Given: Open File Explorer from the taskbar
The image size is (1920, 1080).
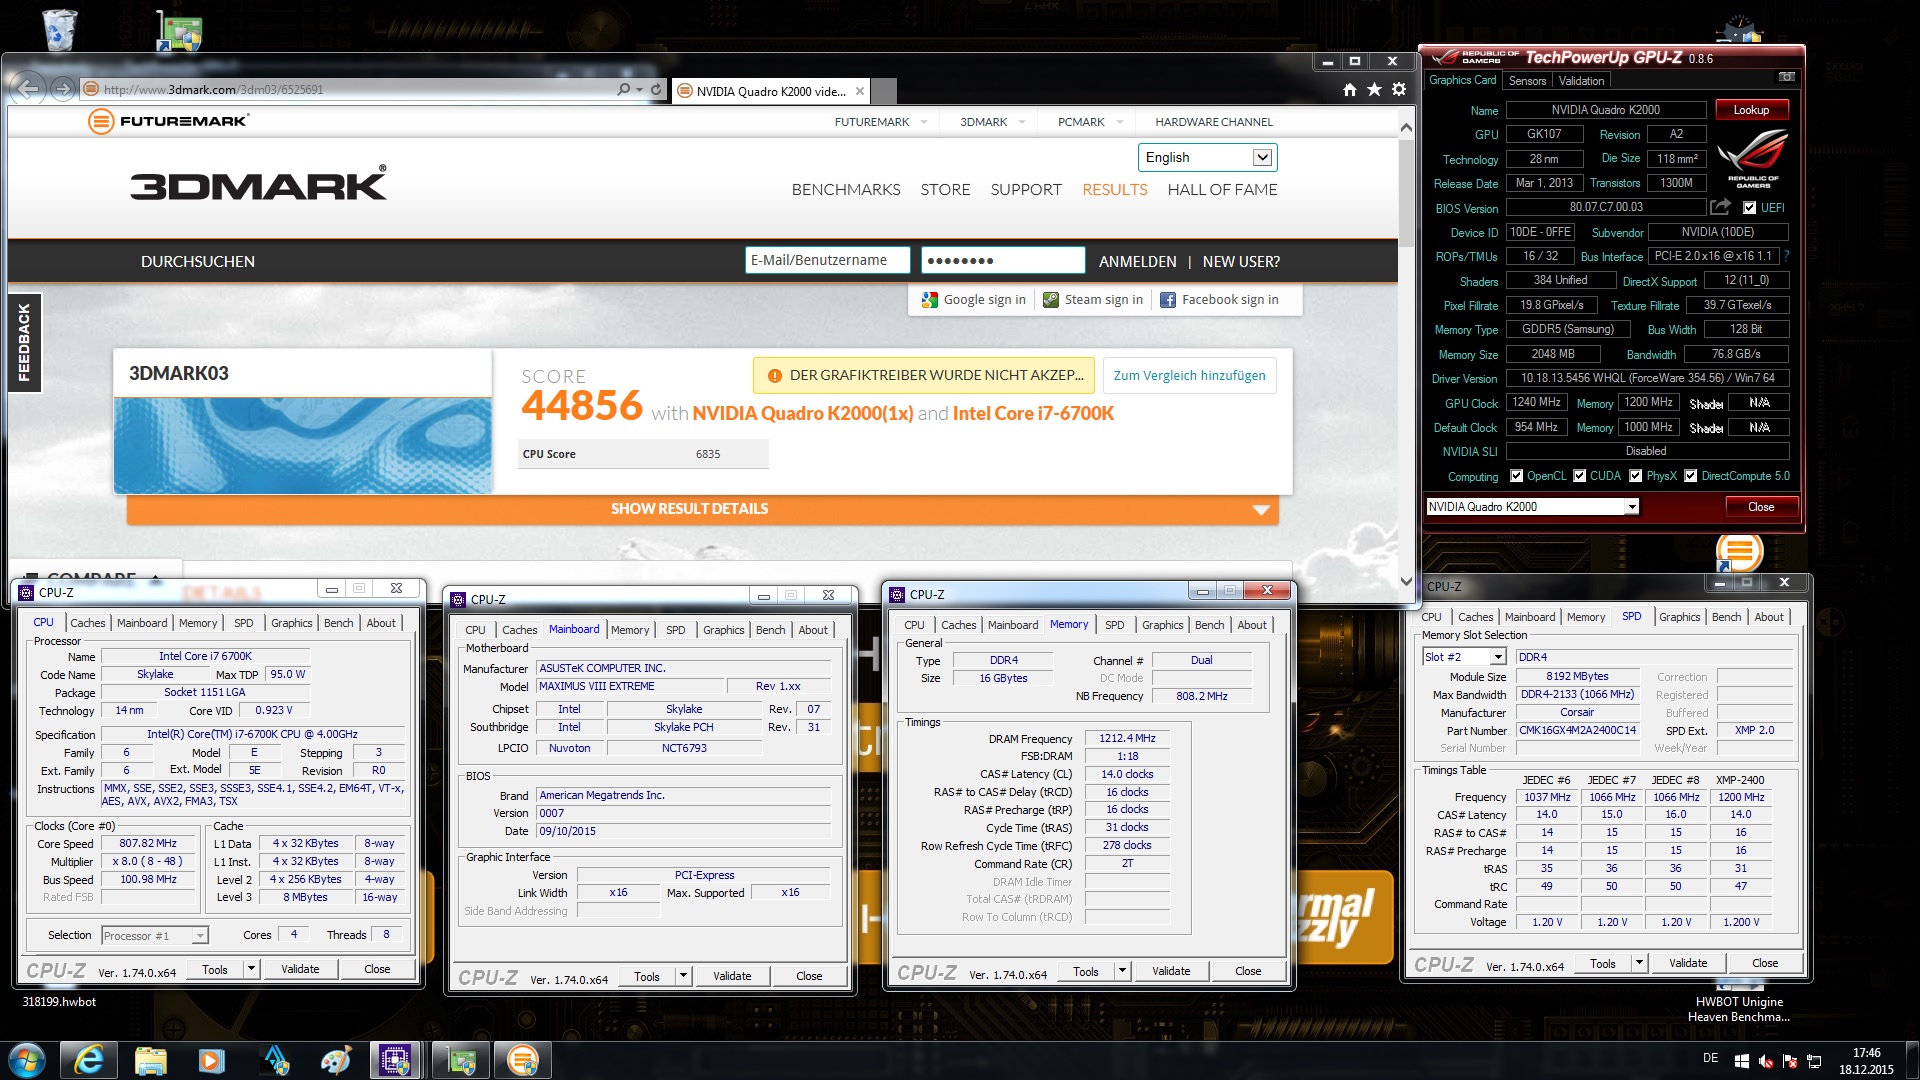Looking at the screenshot, I should point(150,1060).
